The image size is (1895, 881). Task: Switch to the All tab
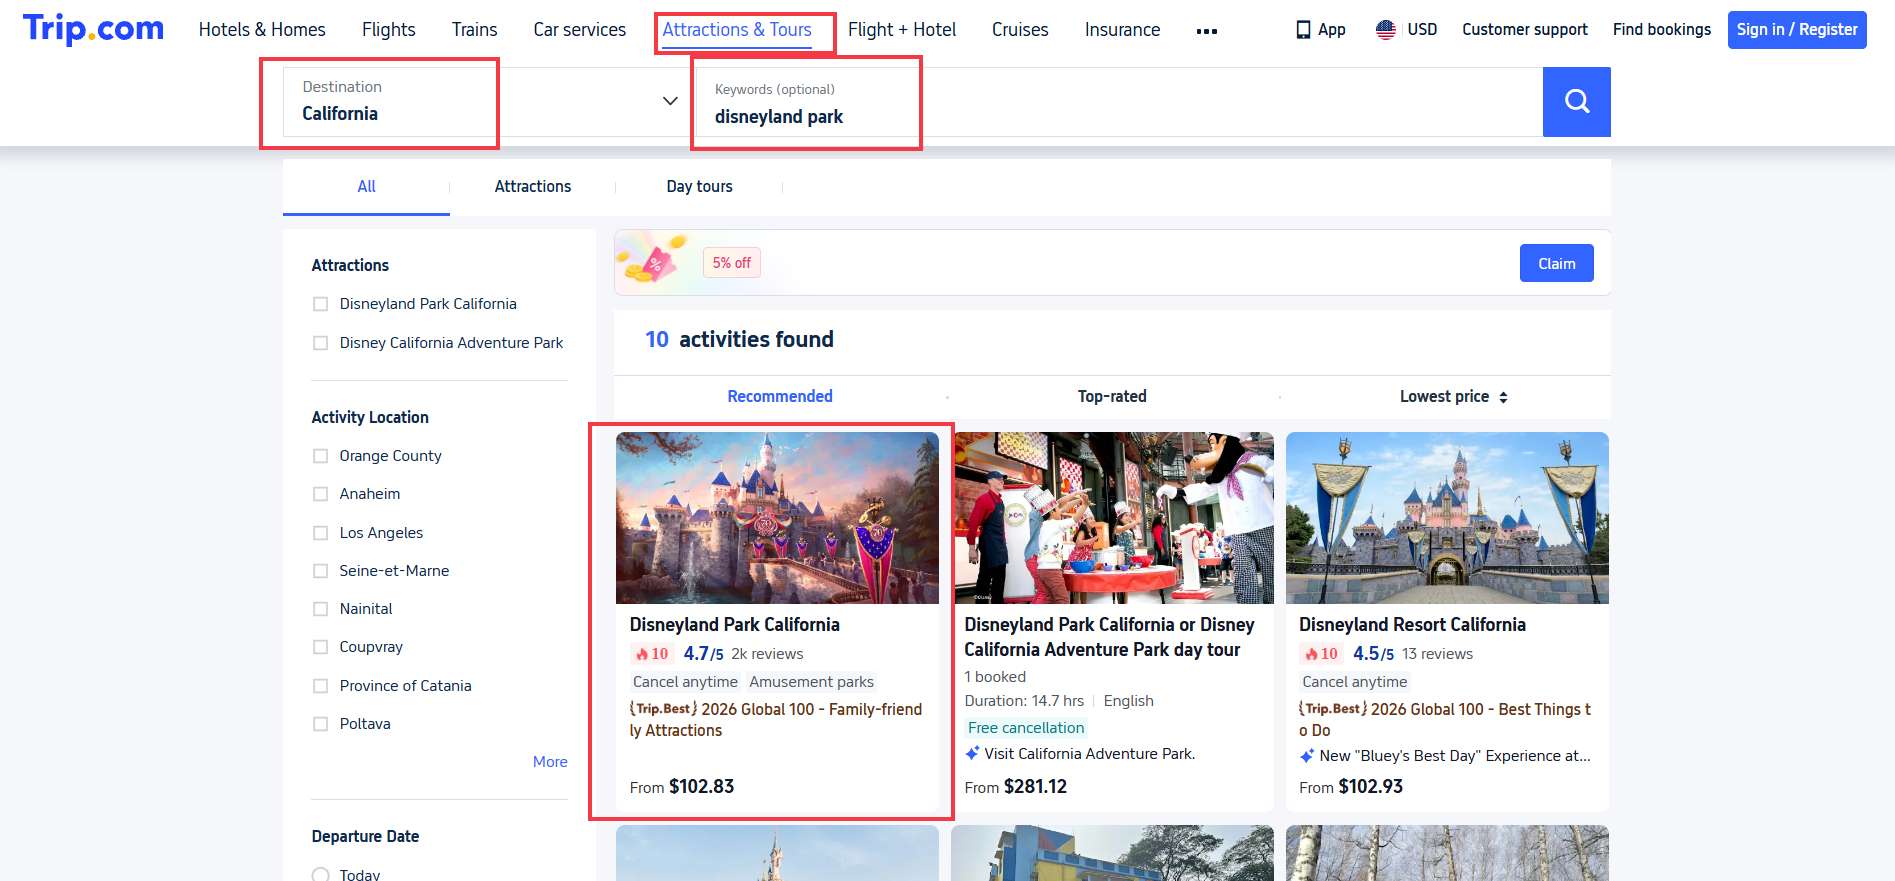tap(366, 187)
